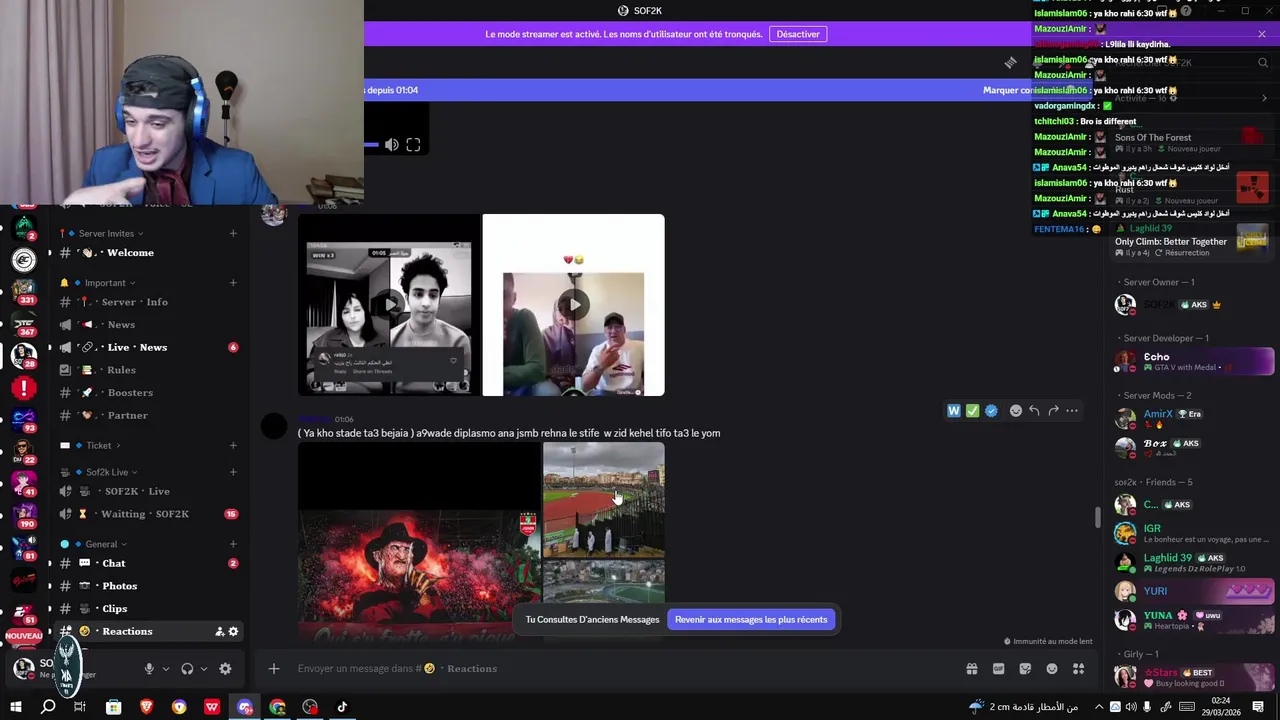This screenshot has width=1280, height=720.
Task: Open Reactions channel settings gear
Action: click(234, 632)
